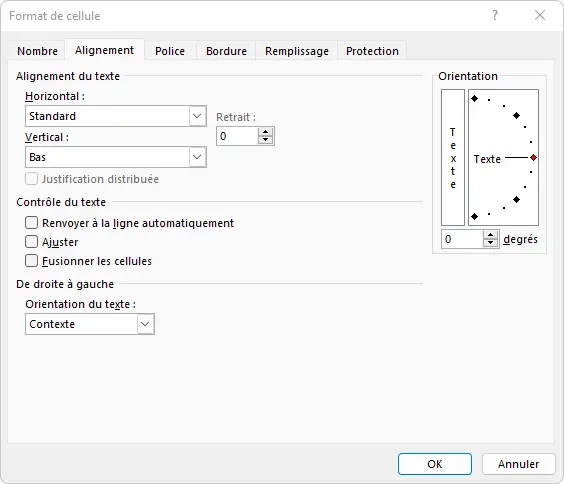This screenshot has height=484, width=564.
Task: Click top diamond on orientation dial
Action: [x=474, y=98]
